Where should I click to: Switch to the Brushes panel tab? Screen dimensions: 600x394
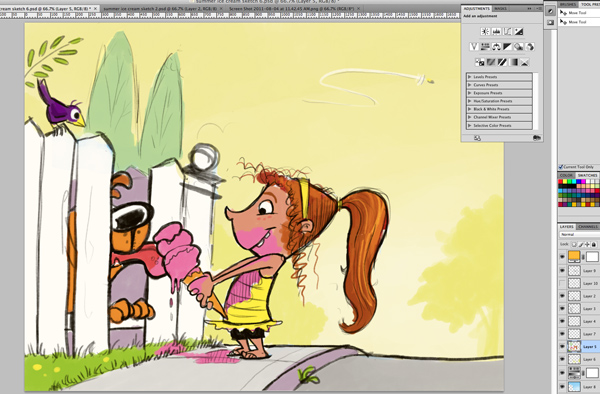[568, 4]
